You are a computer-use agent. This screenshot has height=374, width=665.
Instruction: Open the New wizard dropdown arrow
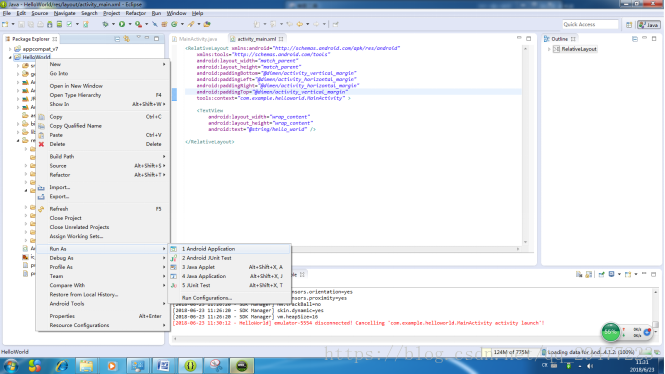click(13, 25)
